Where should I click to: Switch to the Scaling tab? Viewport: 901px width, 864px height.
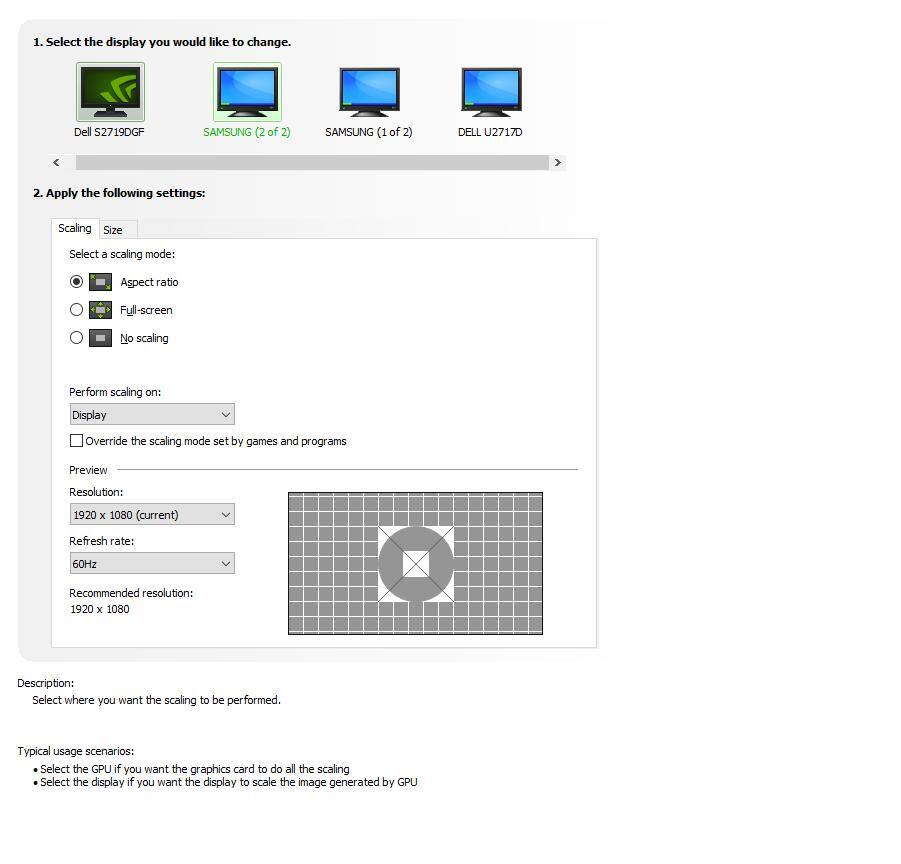click(x=75, y=229)
